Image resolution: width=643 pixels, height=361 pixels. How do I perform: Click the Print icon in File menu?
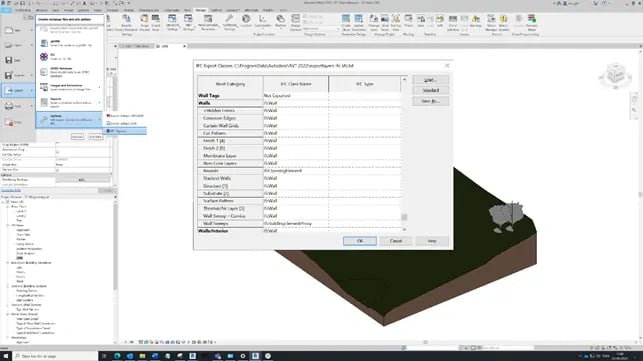(9, 106)
